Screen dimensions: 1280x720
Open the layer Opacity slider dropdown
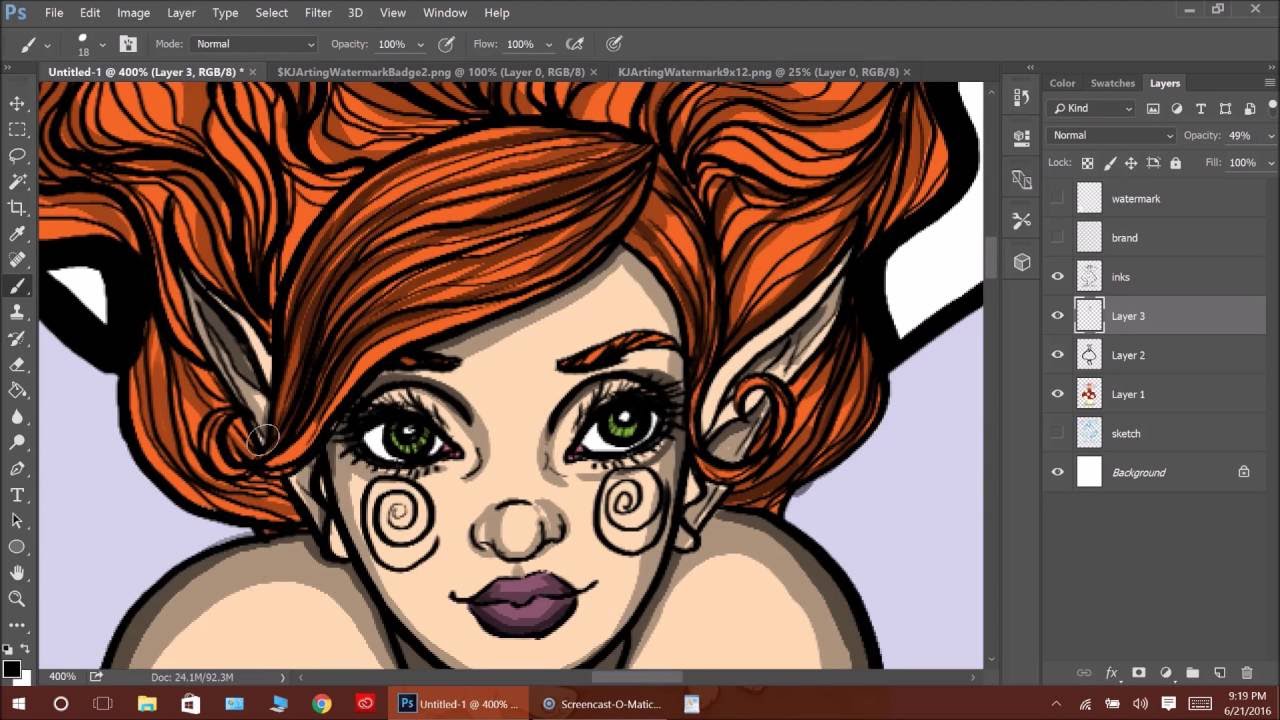coord(1271,135)
